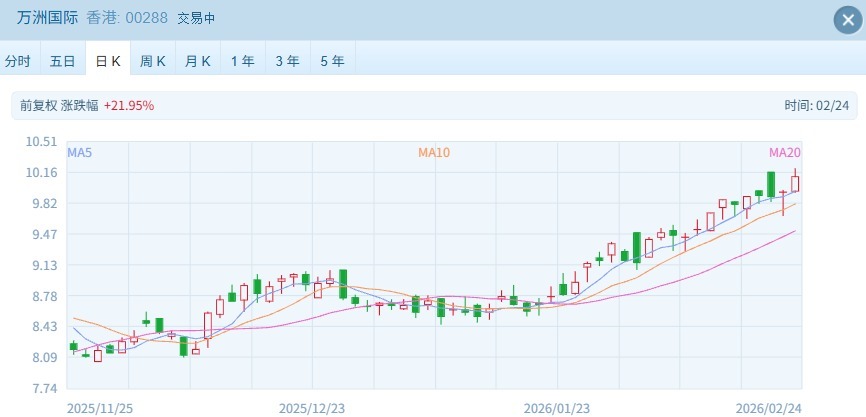Image resolution: width=866 pixels, height=417 pixels.
Task: Click the 时间: 02/24 time display
Action: tap(815, 105)
